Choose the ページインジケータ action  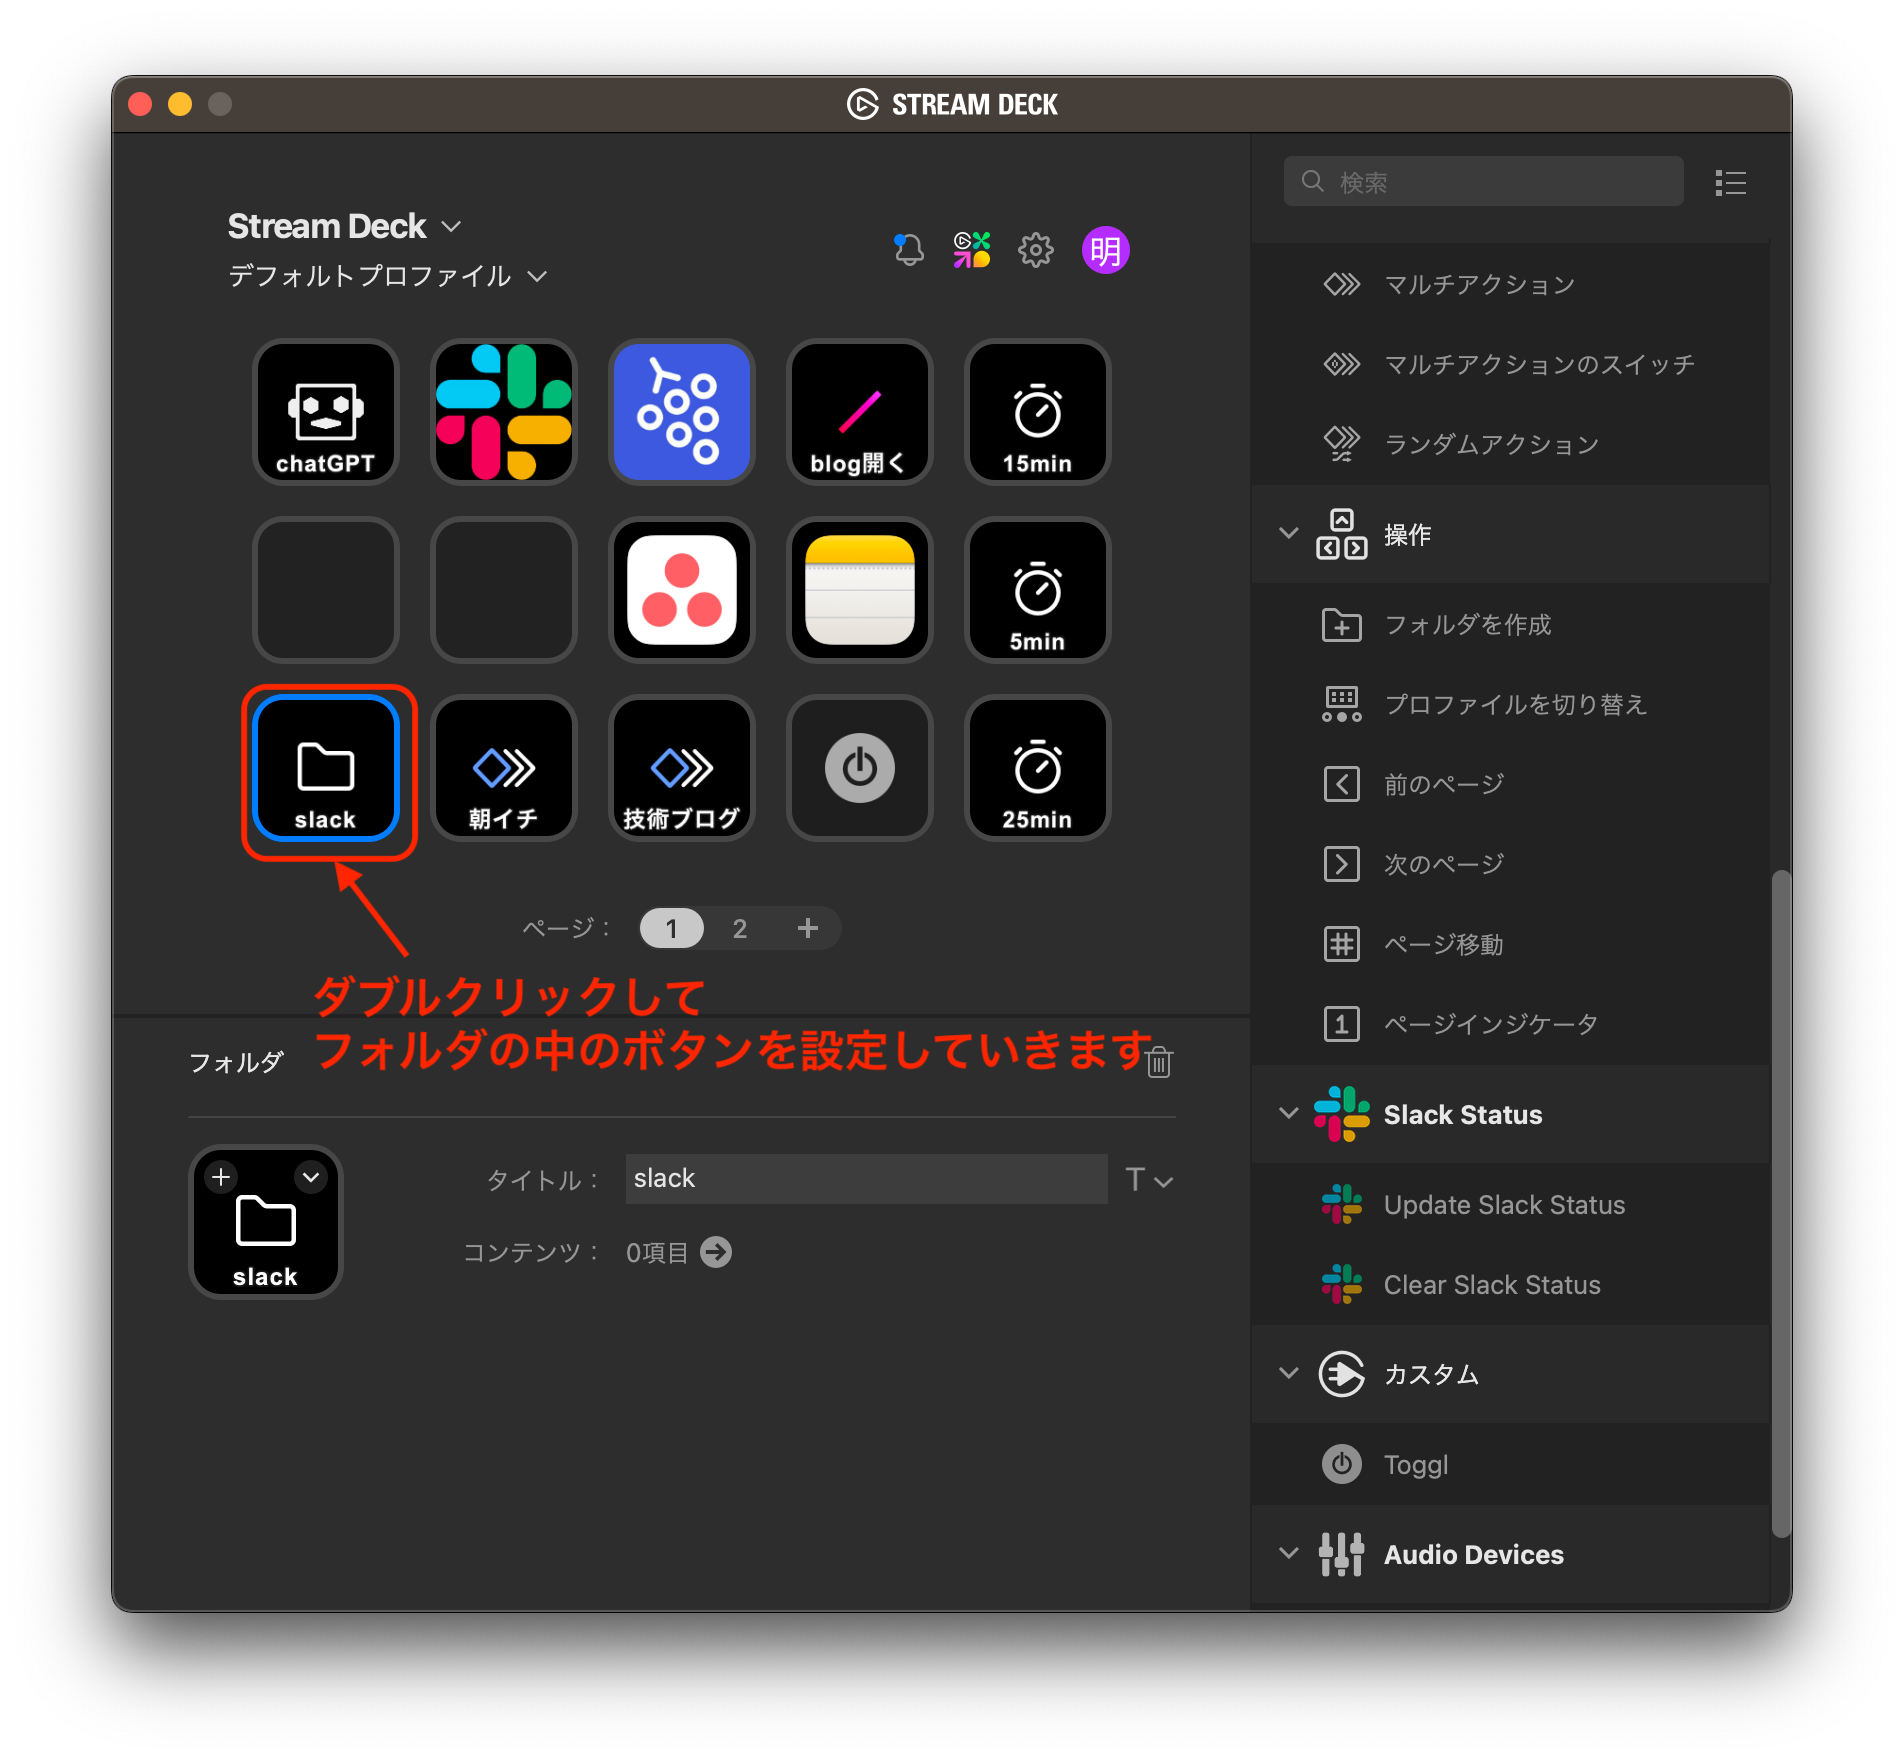1510,1025
